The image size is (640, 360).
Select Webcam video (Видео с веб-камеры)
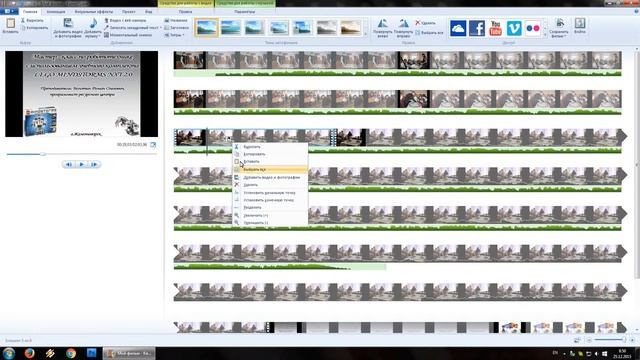126,20
